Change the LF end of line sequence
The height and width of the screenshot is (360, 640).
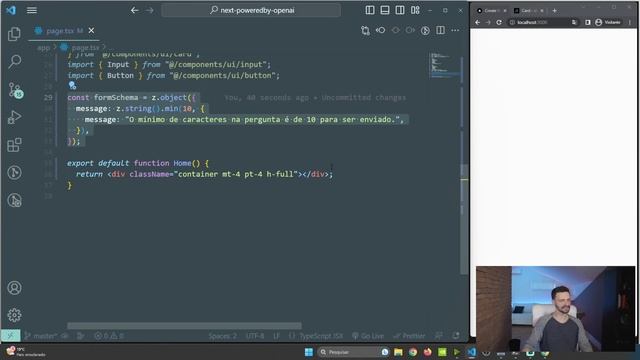(276, 336)
